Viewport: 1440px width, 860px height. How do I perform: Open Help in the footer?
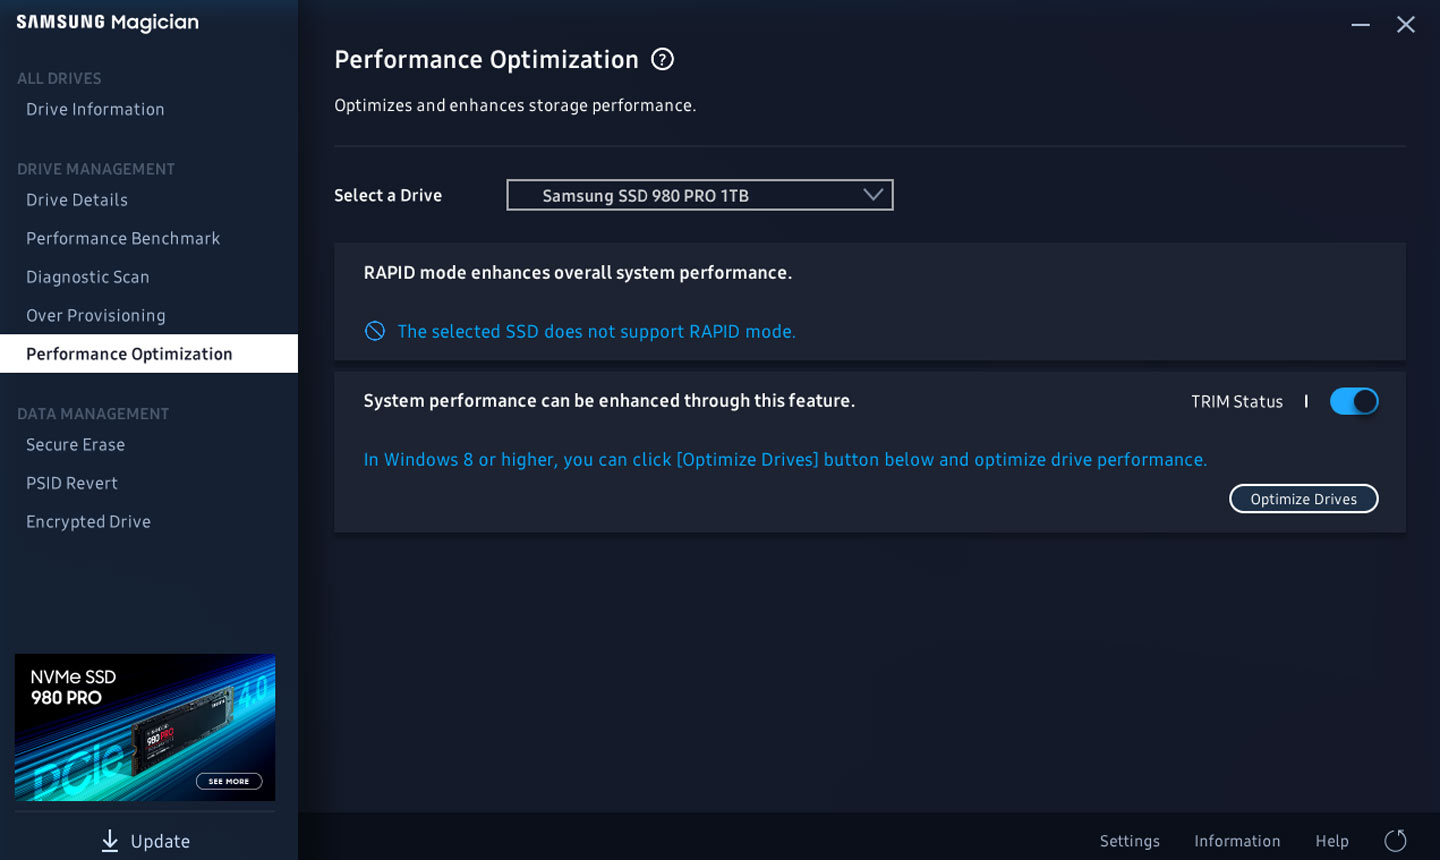[x=1332, y=841]
